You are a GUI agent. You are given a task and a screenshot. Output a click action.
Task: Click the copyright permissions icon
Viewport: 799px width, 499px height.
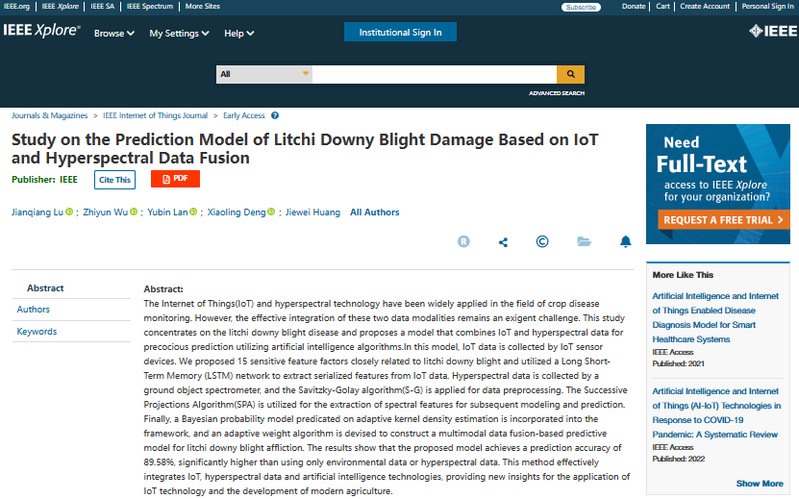point(542,241)
